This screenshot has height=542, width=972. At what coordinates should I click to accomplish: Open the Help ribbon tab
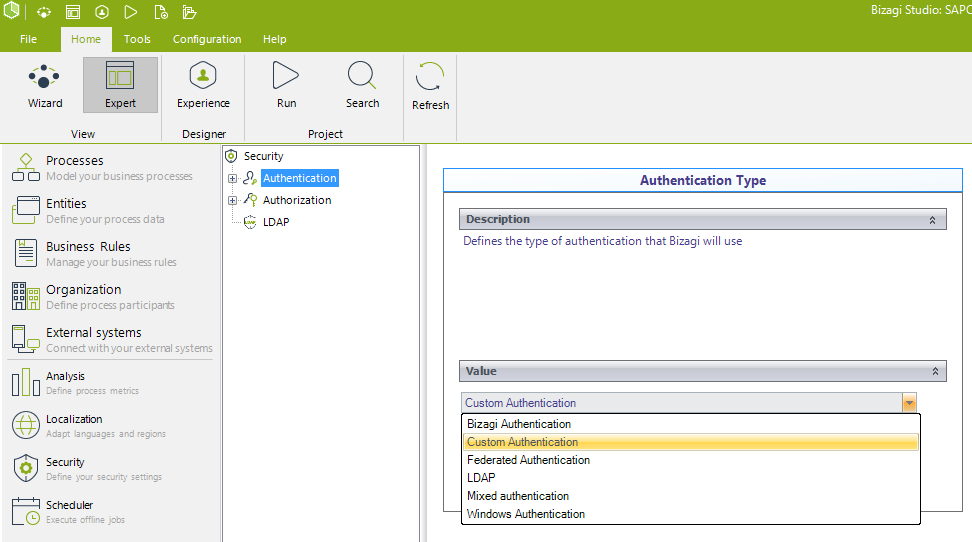pos(274,39)
